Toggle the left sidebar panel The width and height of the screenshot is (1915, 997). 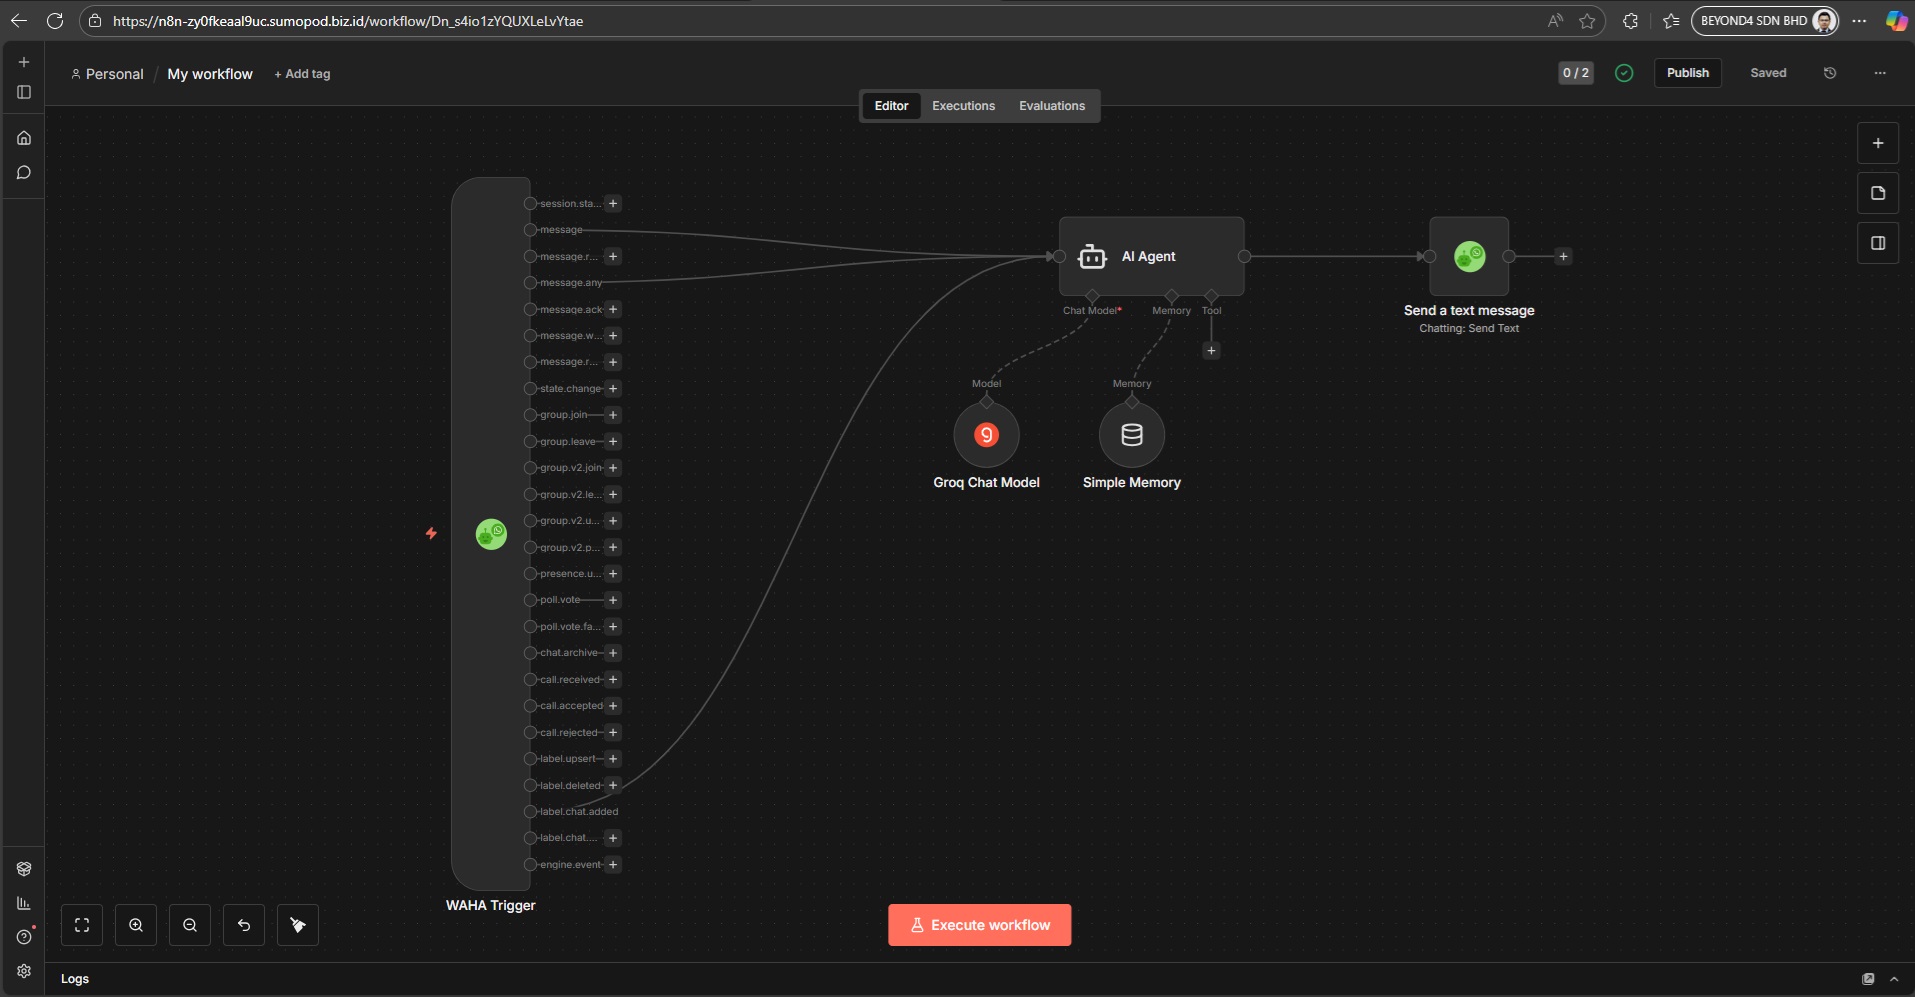[x=24, y=92]
